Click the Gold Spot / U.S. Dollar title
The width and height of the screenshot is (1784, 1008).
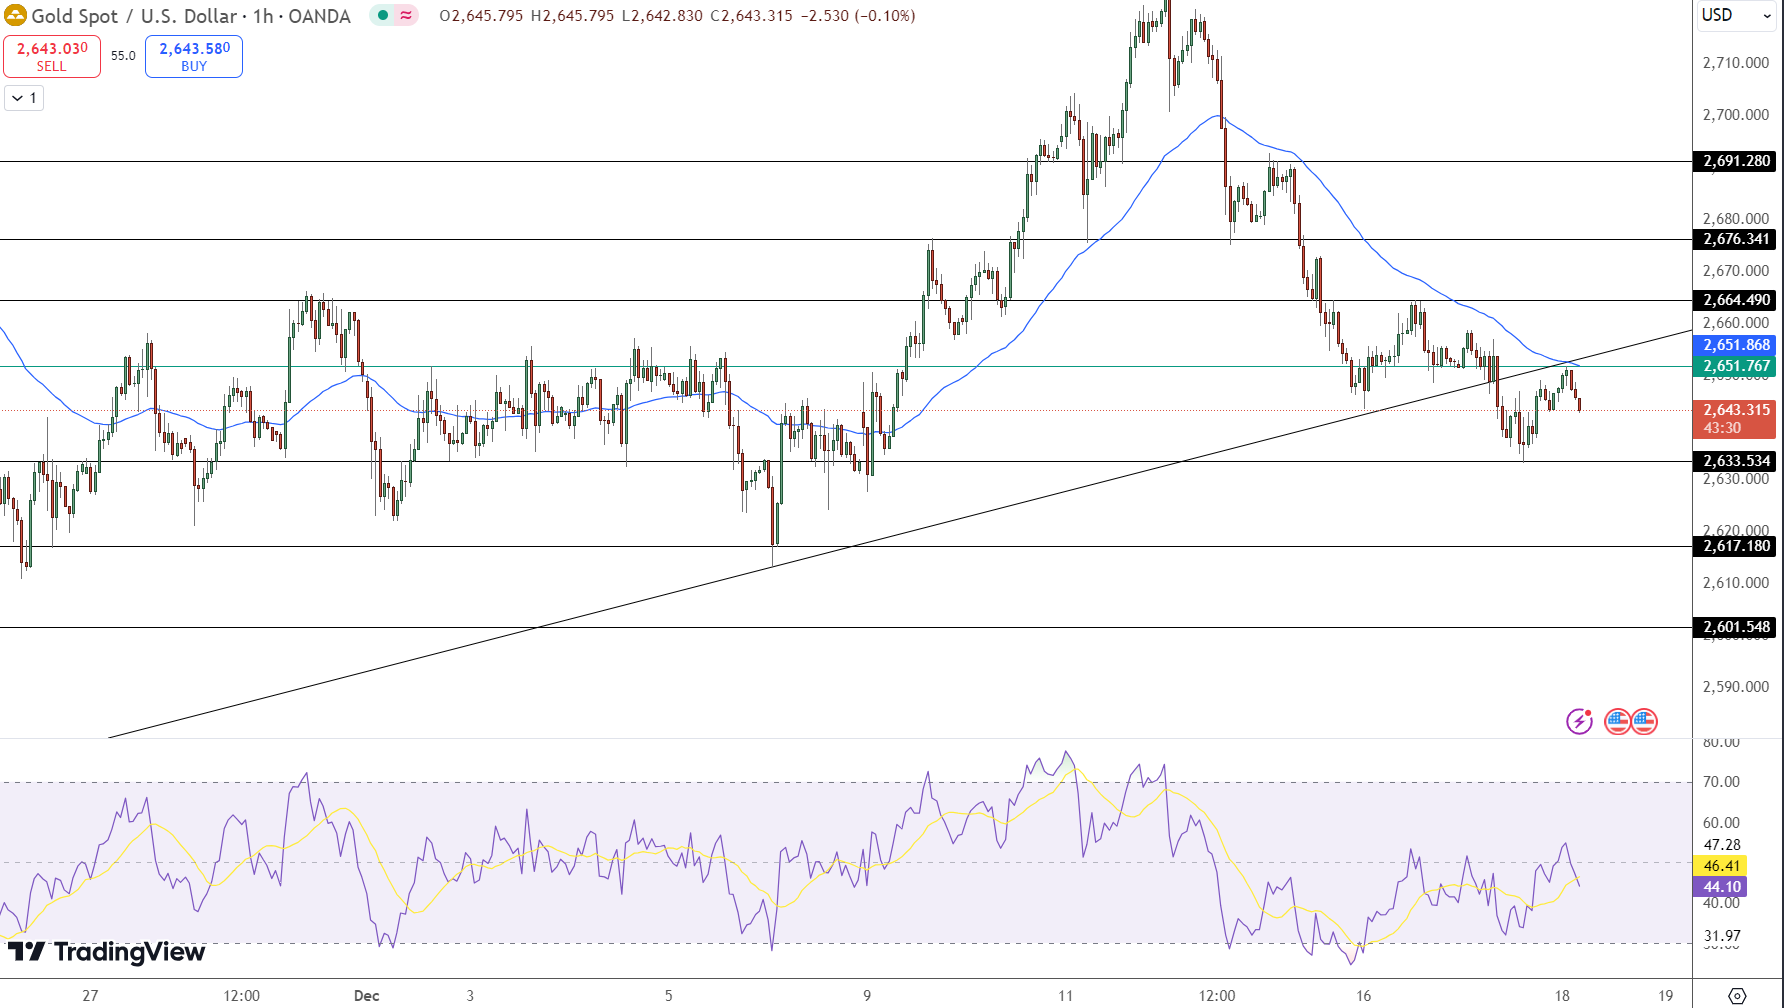tap(191, 16)
